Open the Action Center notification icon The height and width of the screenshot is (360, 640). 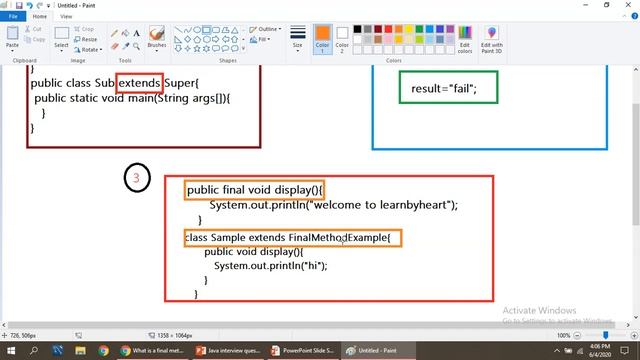click(624, 351)
